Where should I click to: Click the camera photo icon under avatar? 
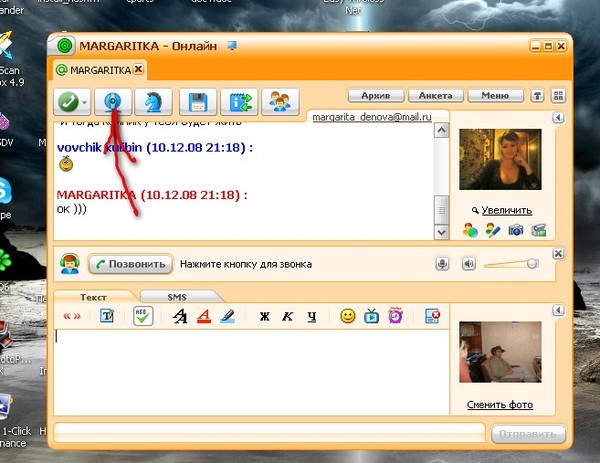515,230
